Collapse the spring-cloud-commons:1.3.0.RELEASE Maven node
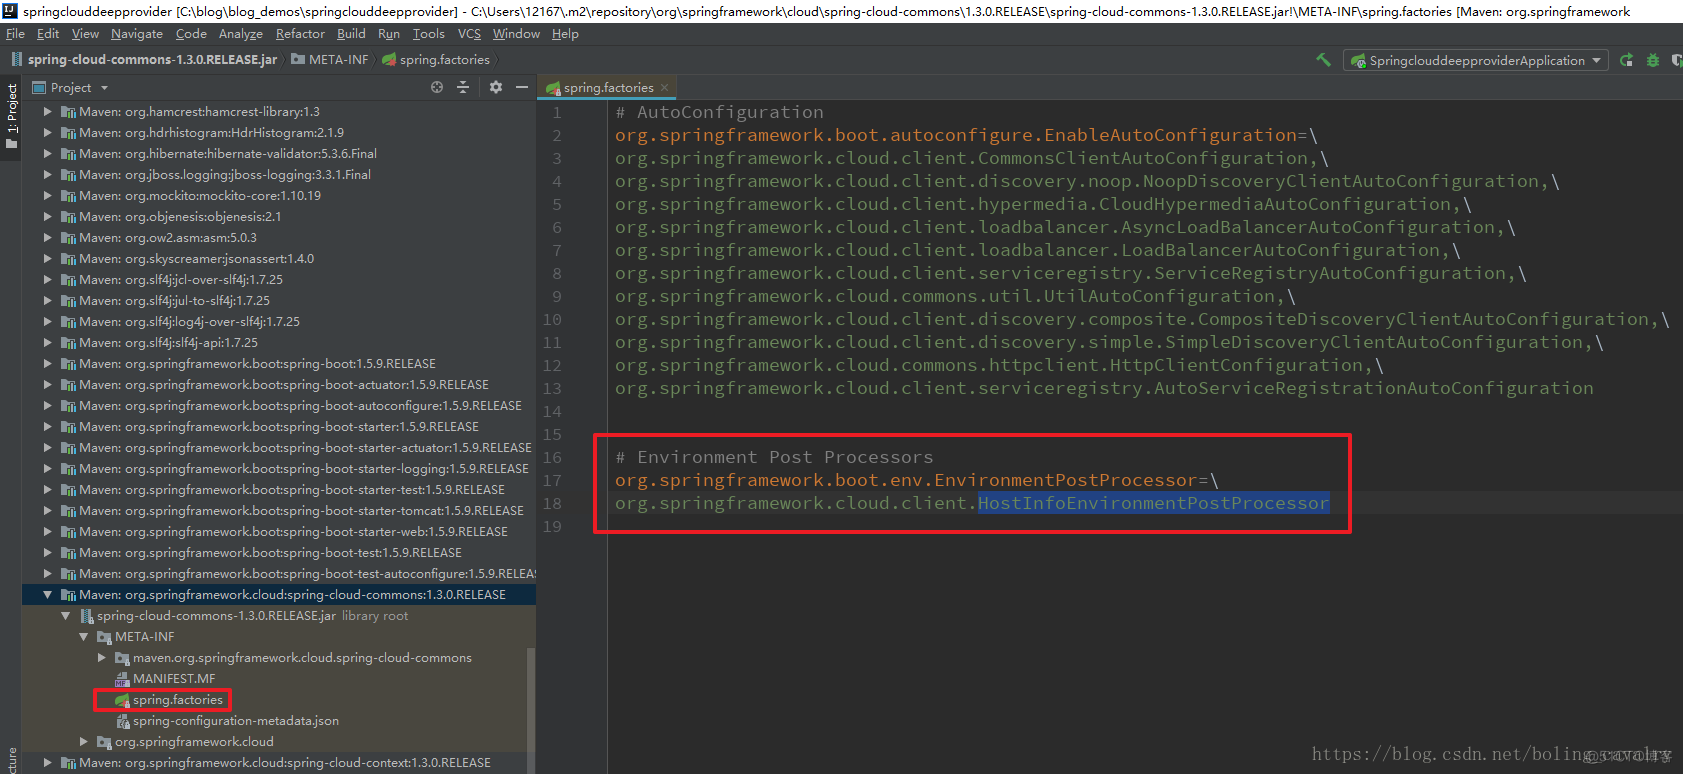The height and width of the screenshot is (774, 1683). pos(47,595)
